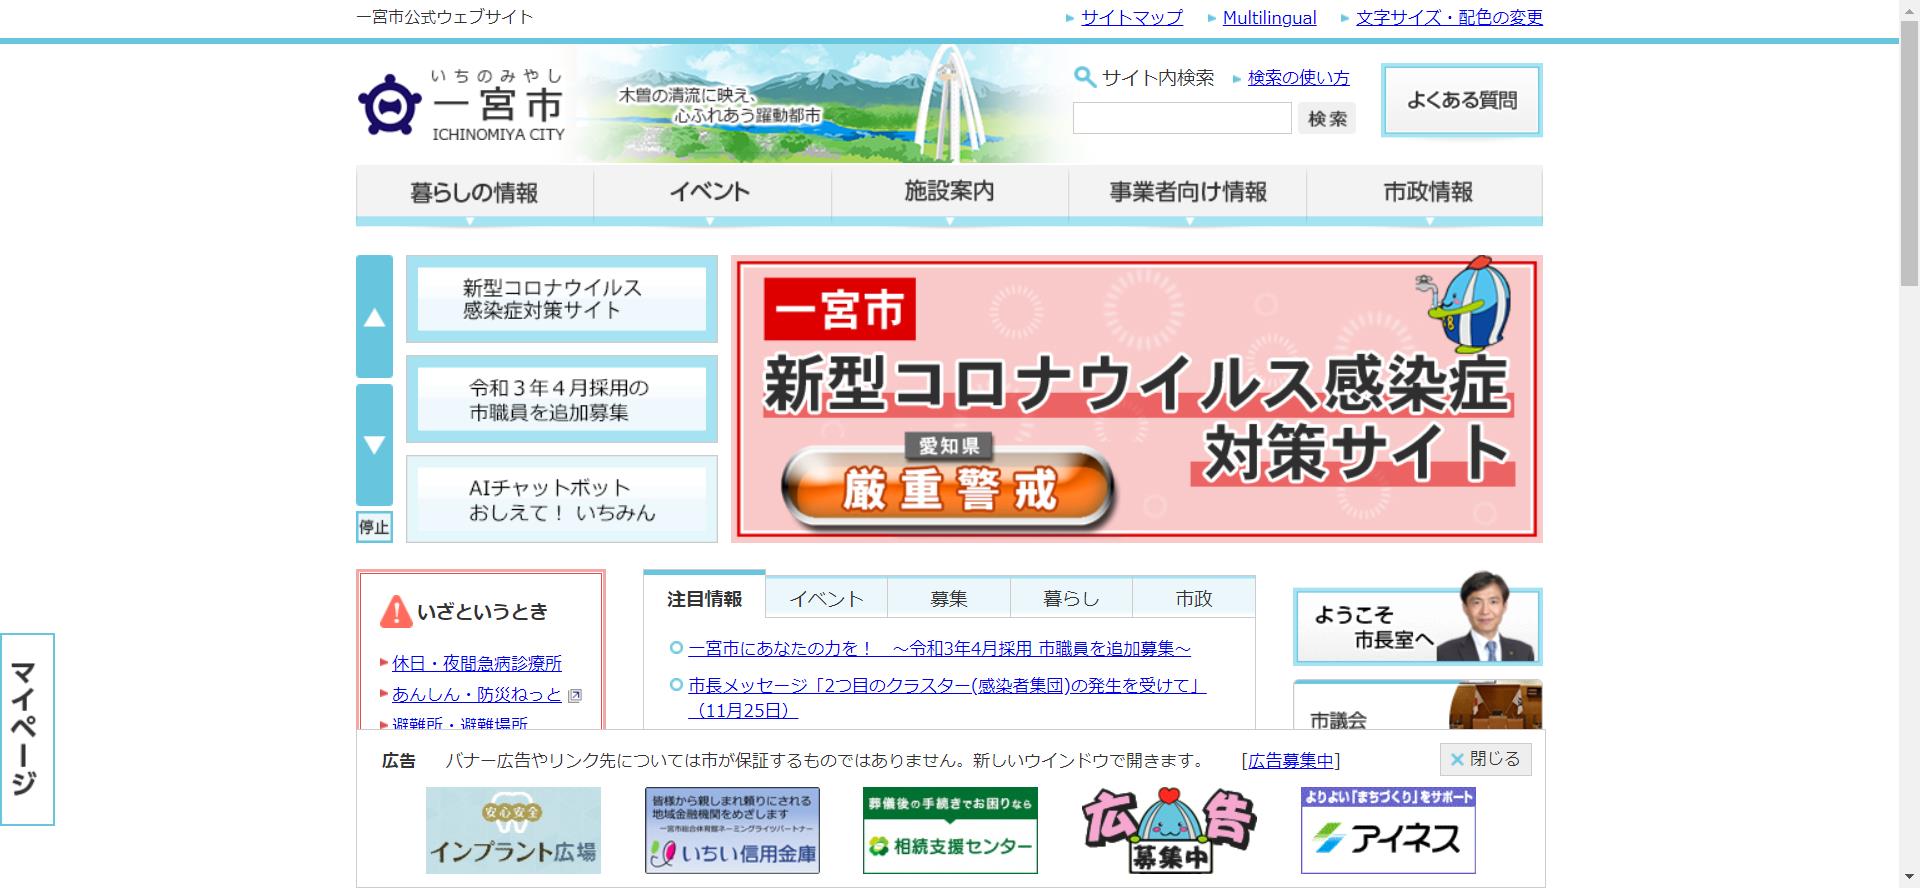Switch to 市政 tab
Screen dimensions: 1920x888
[x=1193, y=598]
